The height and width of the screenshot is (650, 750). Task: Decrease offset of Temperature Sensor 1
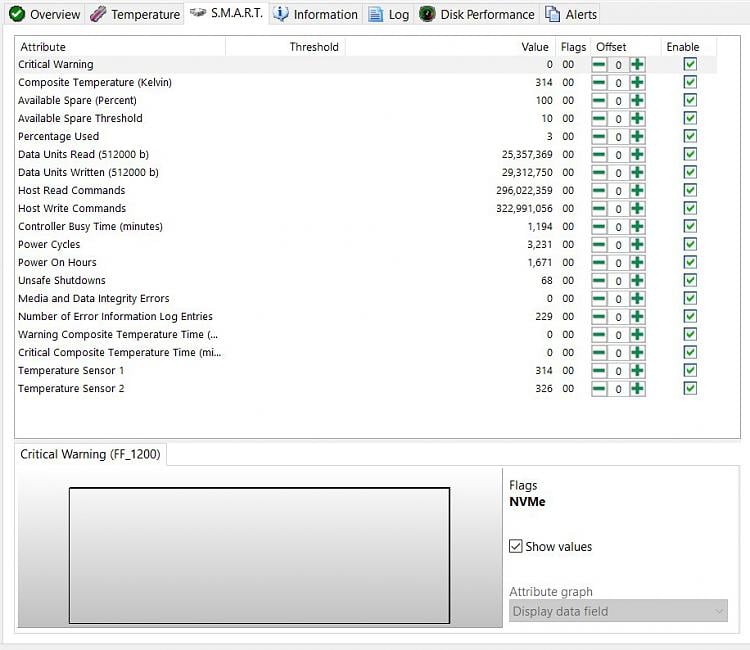599,371
